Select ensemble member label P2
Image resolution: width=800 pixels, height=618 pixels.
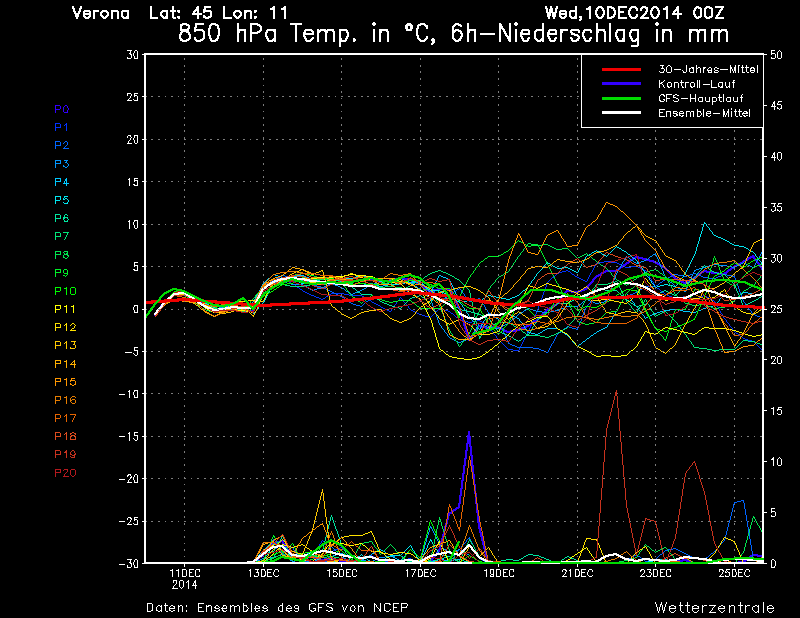[62, 145]
